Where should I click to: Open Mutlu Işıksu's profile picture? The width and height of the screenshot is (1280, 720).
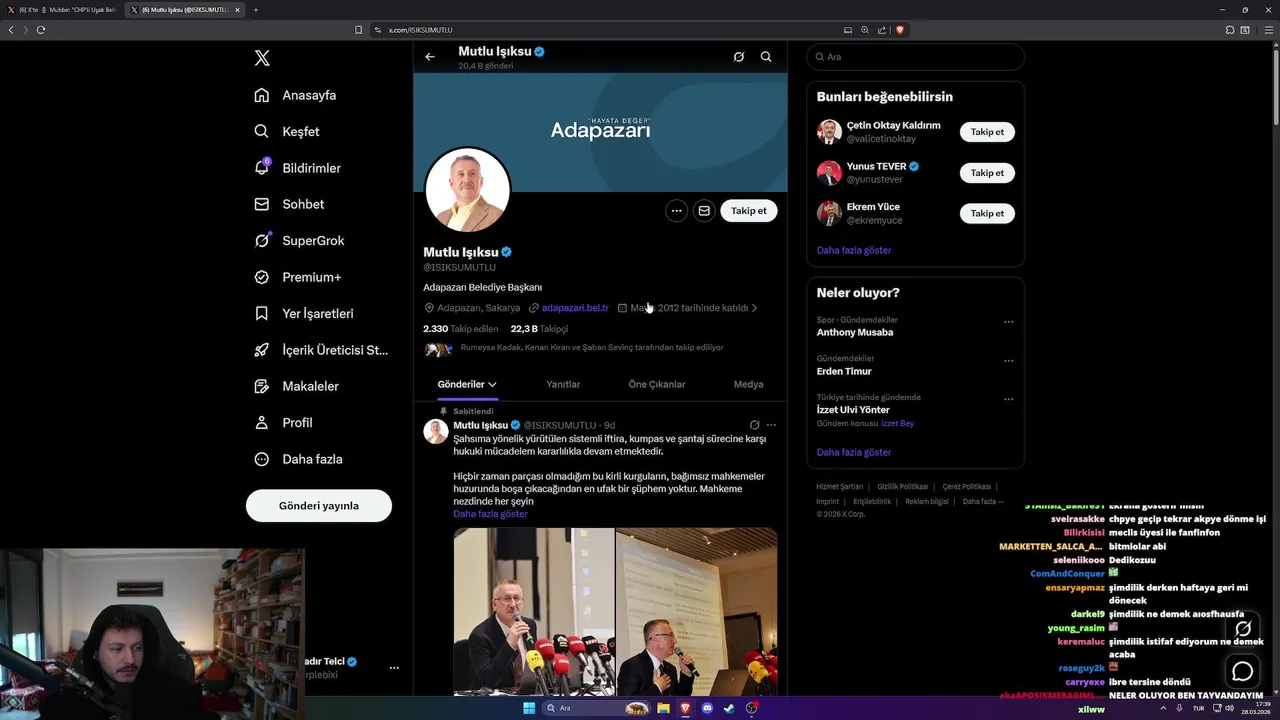tap(468, 190)
